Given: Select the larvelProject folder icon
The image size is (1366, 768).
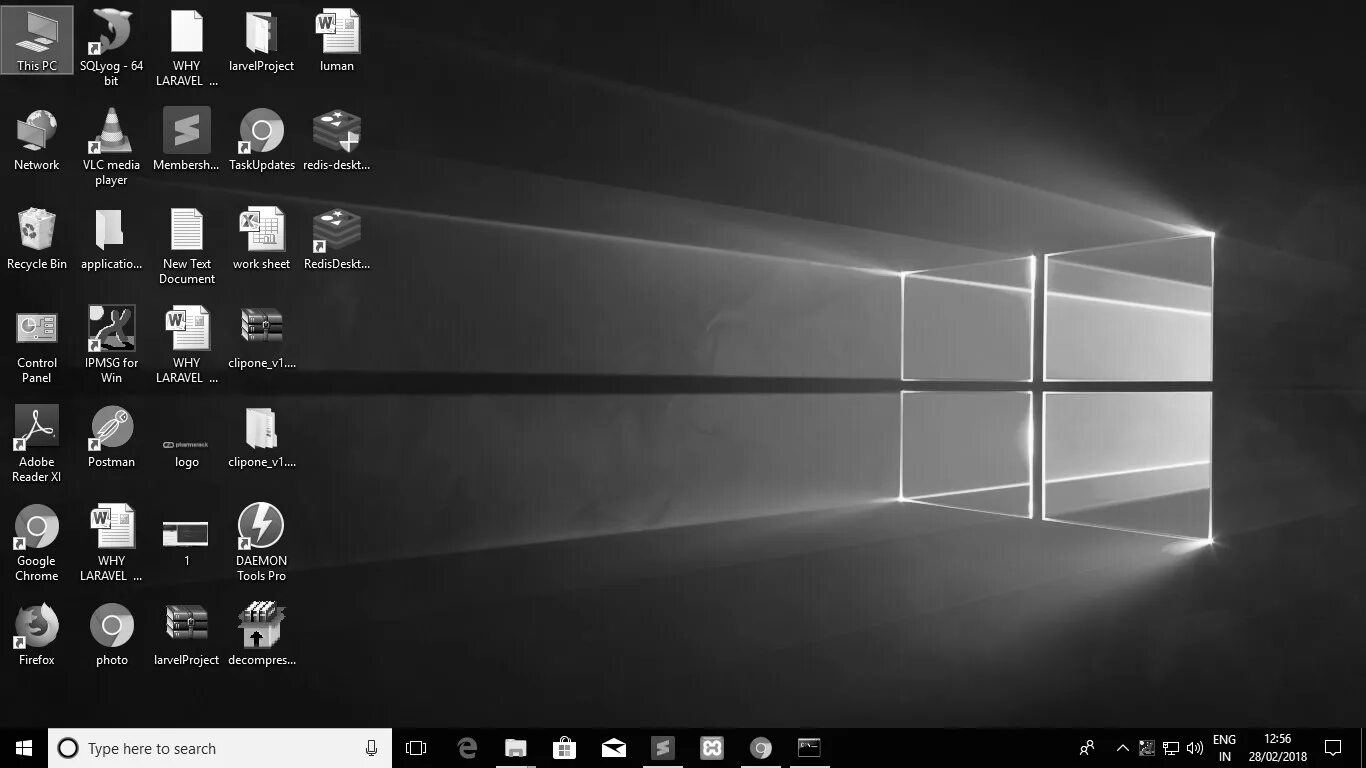Looking at the screenshot, I should coord(261,40).
